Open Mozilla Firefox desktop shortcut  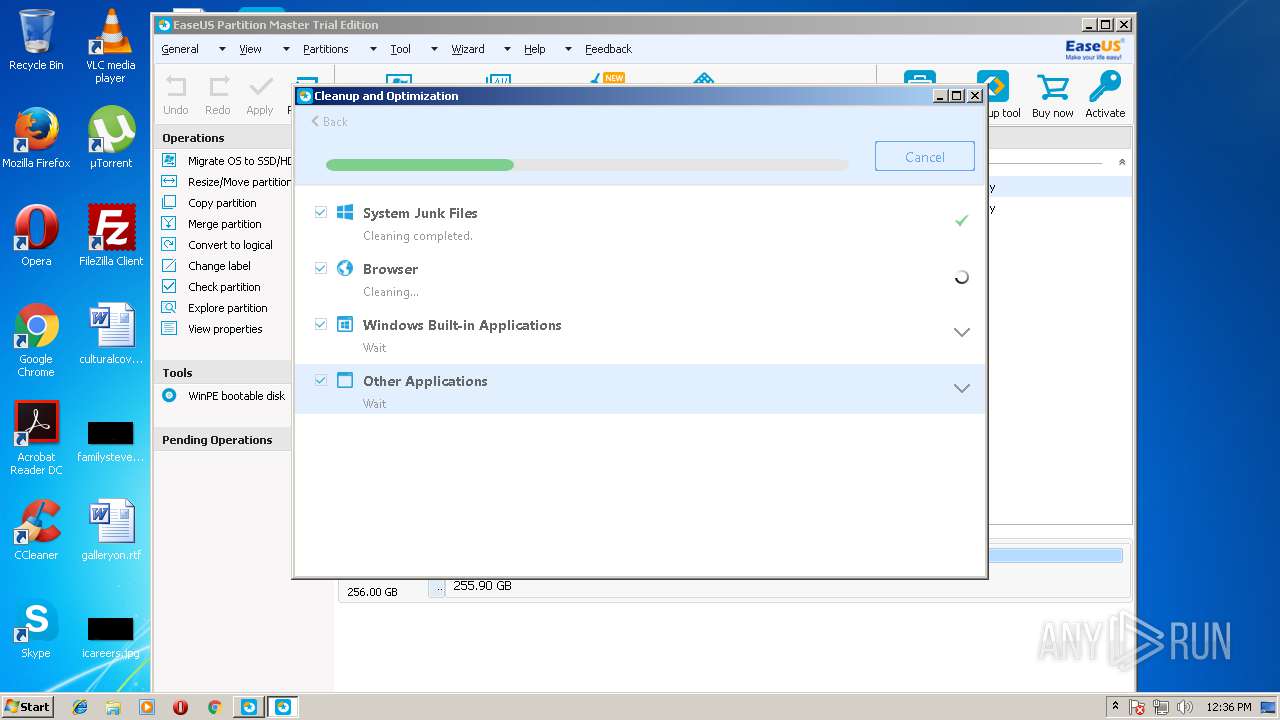pos(36,138)
